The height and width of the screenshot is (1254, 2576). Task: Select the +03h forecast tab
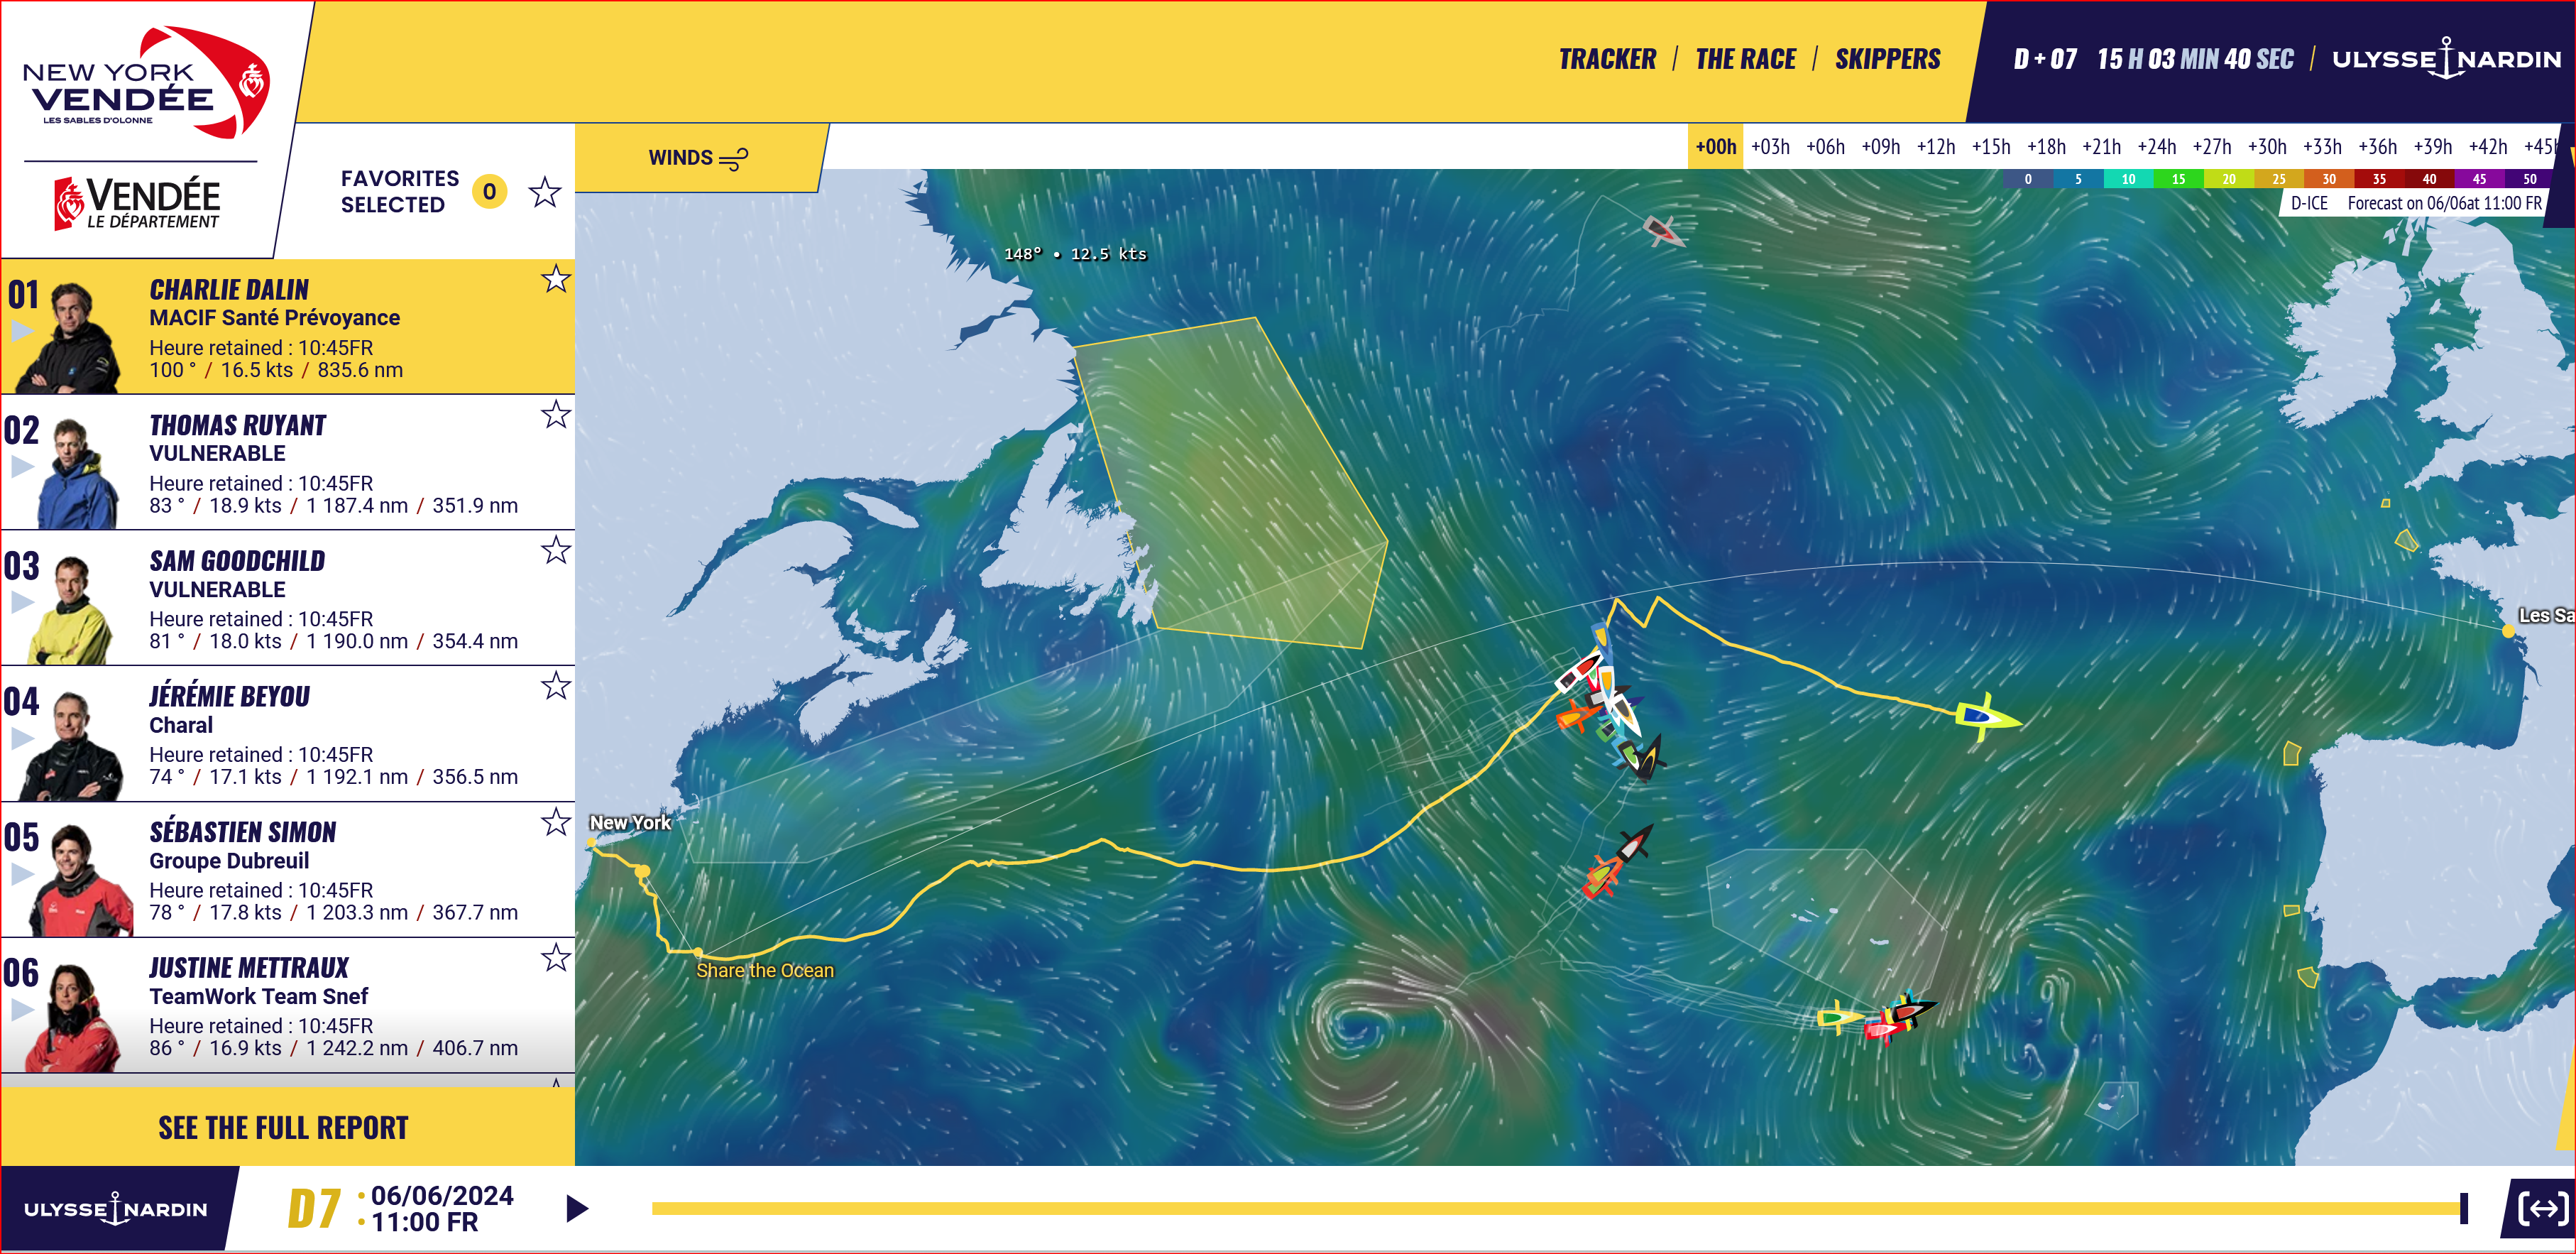[x=1770, y=147]
